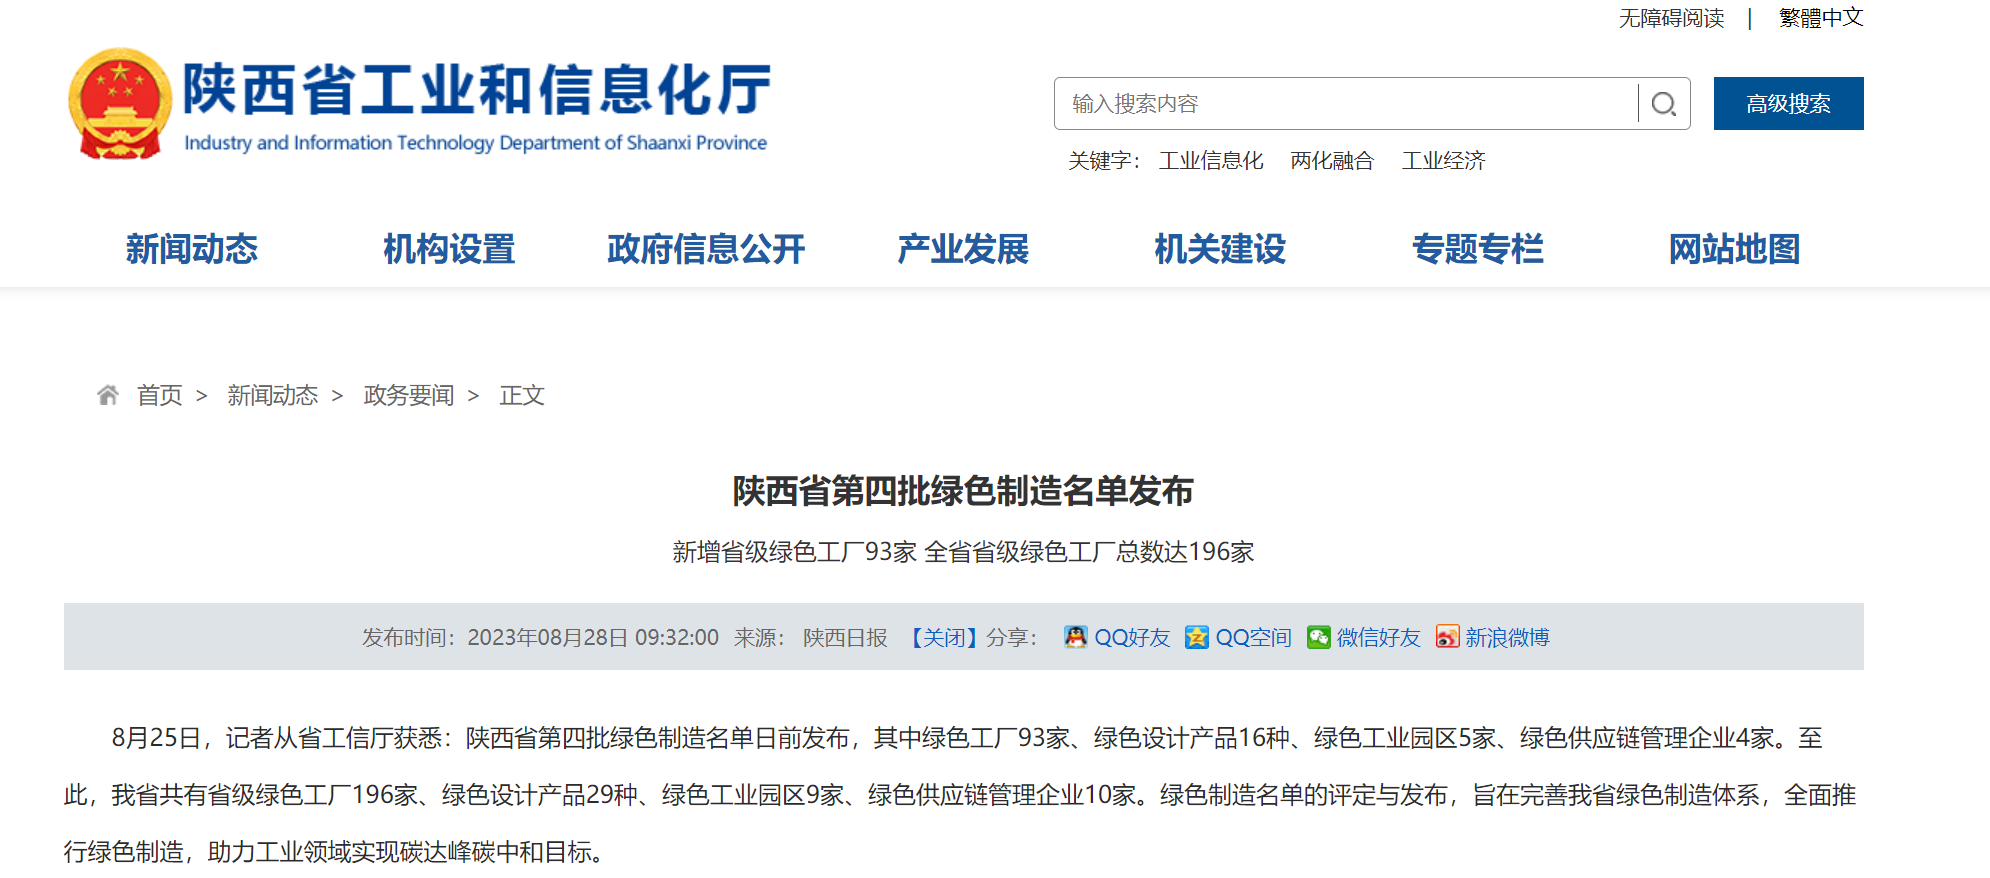Click the 【关闭】 close link
The width and height of the screenshot is (1990, 878).
[942, 637]
